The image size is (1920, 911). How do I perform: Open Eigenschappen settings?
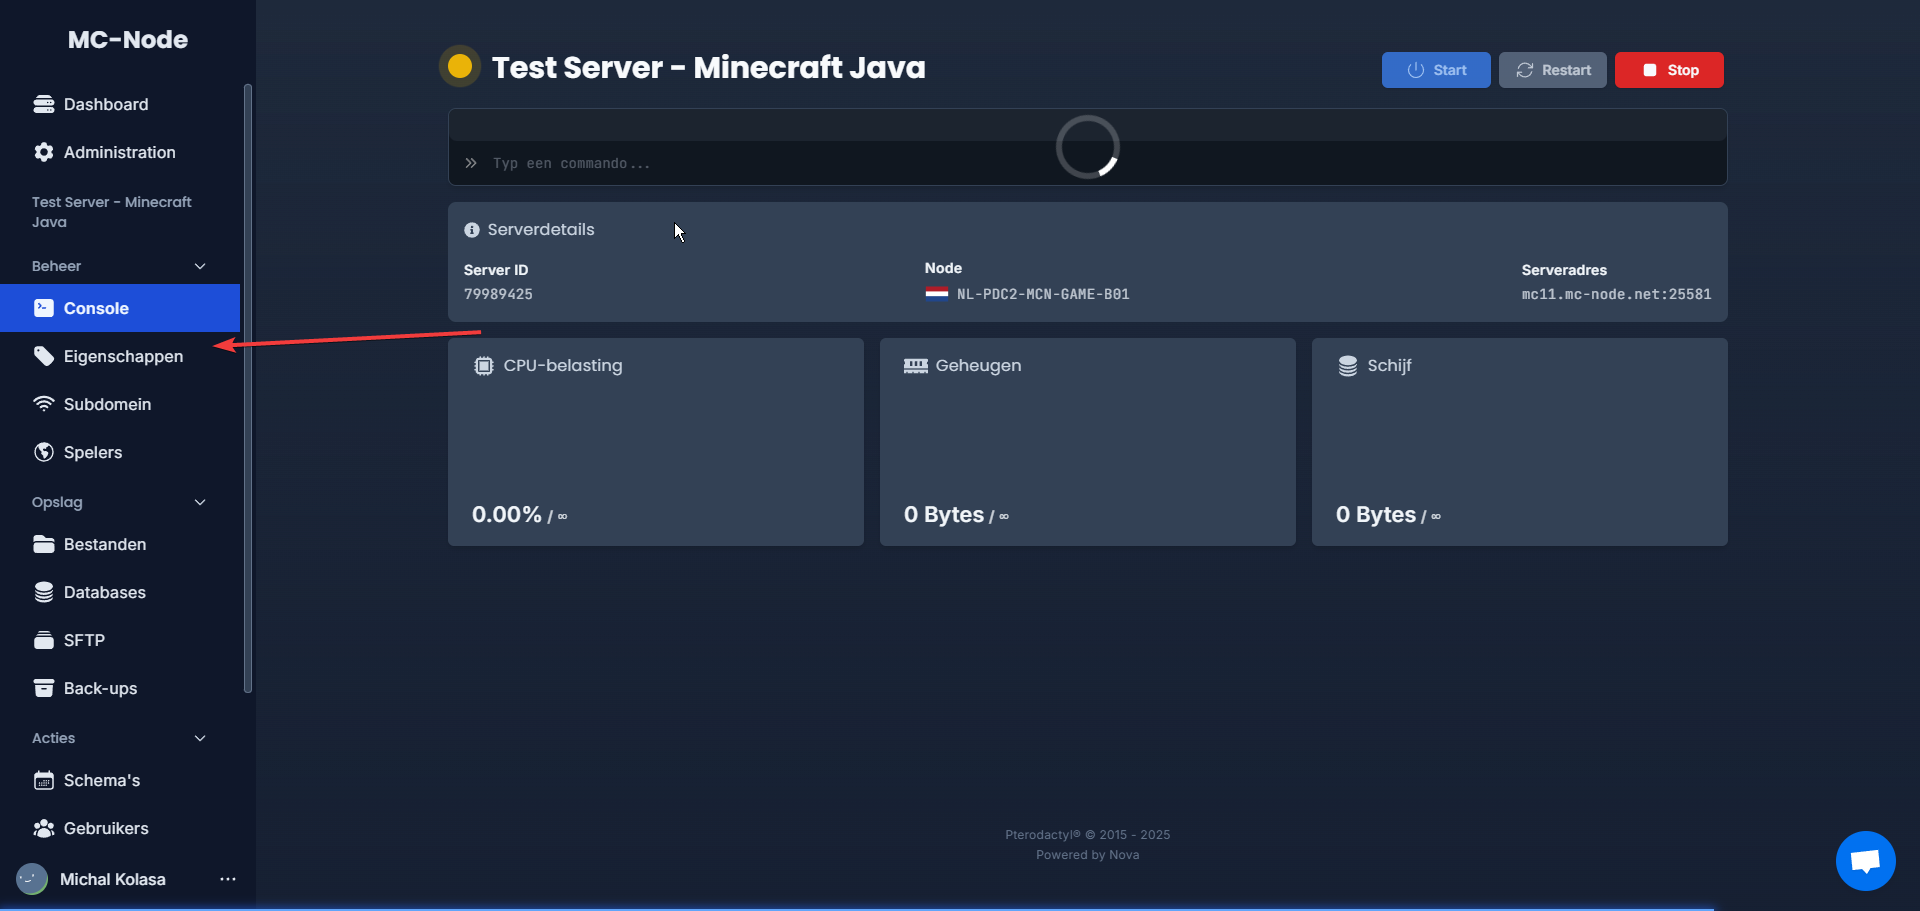(120, 356)
